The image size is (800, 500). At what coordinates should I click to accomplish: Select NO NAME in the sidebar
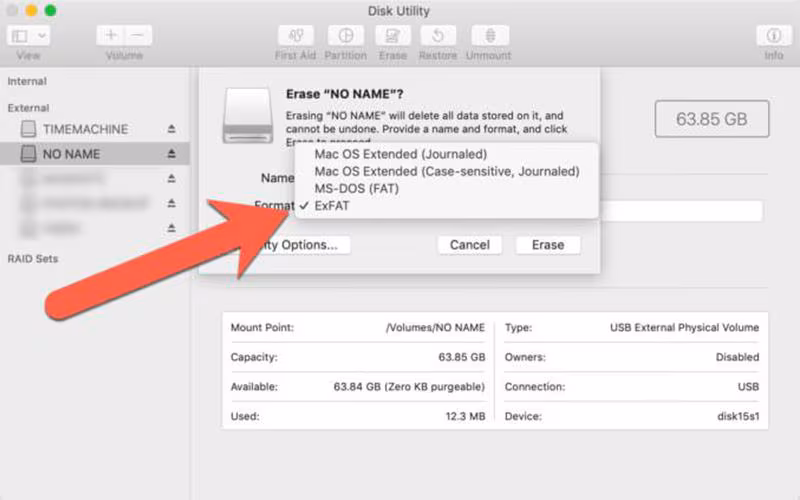pos(95,154)
